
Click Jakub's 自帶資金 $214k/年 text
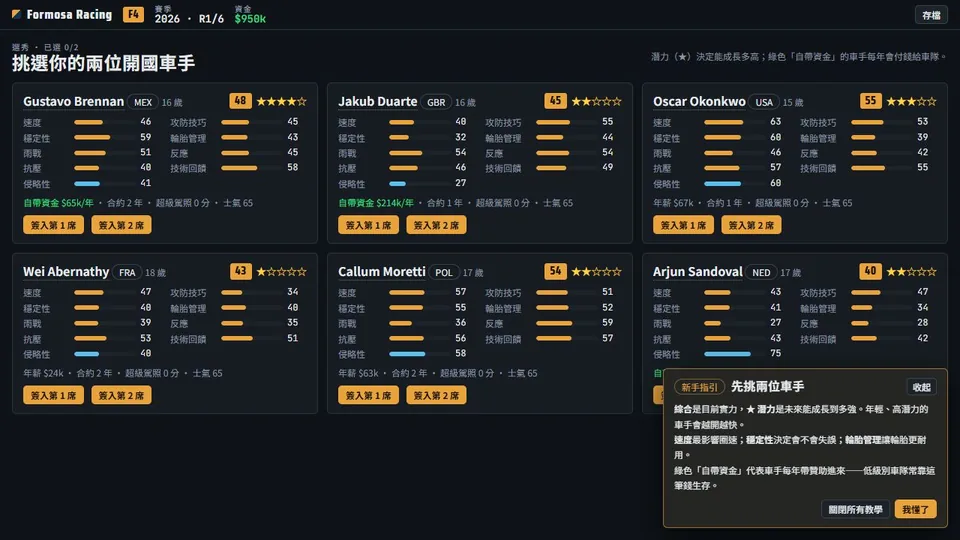point(376,203)
